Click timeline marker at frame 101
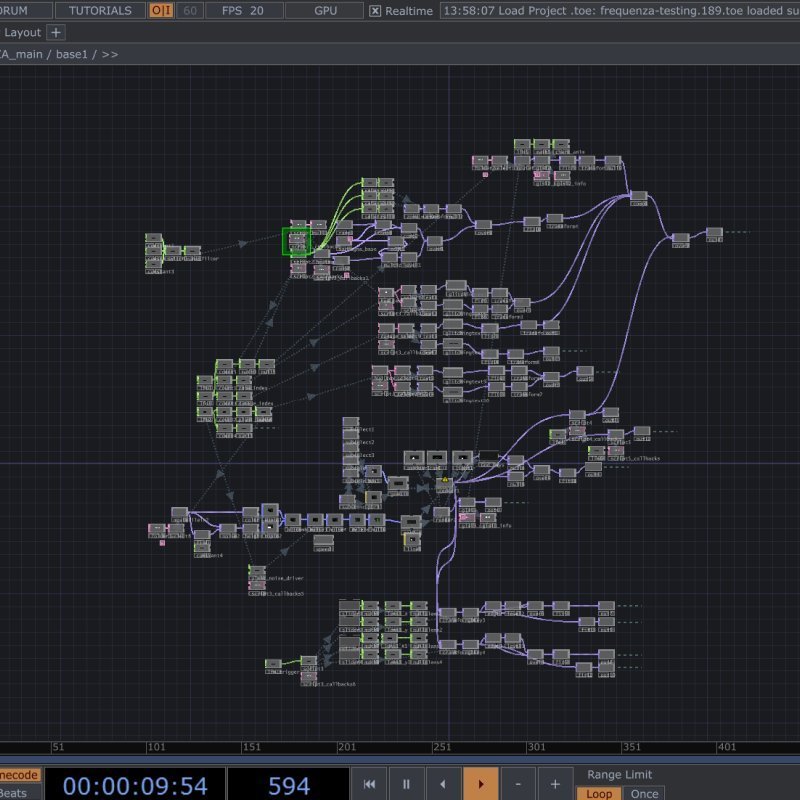 click(x=156, y=747)
